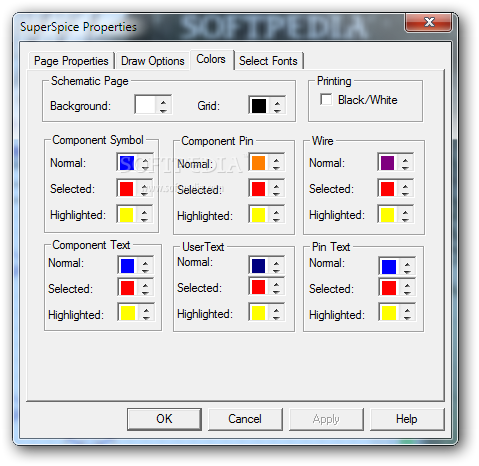This screenshot has width=479, height=466.
Task: Click the yellow Pin Text Highlighted swatch
Action: pos(389,313)
